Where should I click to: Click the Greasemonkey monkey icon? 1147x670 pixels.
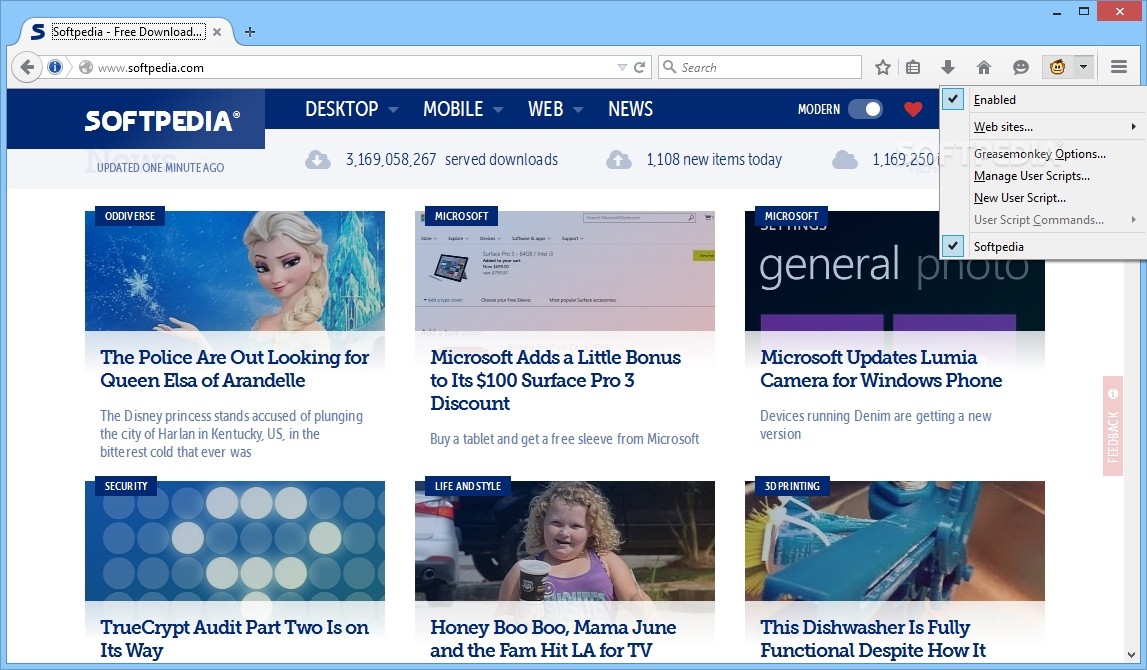(1057, 67)
